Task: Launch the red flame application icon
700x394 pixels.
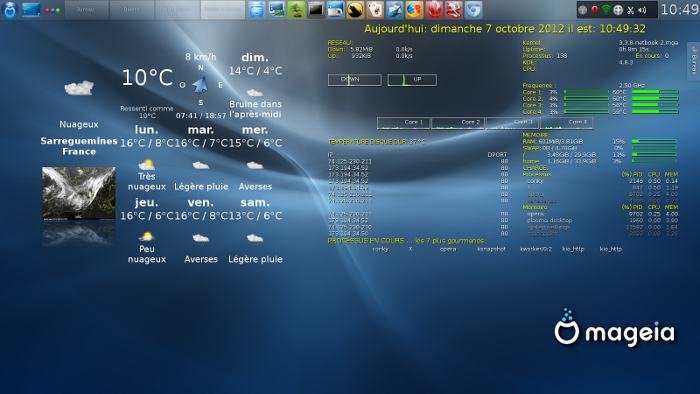Action: coord(434,10)
